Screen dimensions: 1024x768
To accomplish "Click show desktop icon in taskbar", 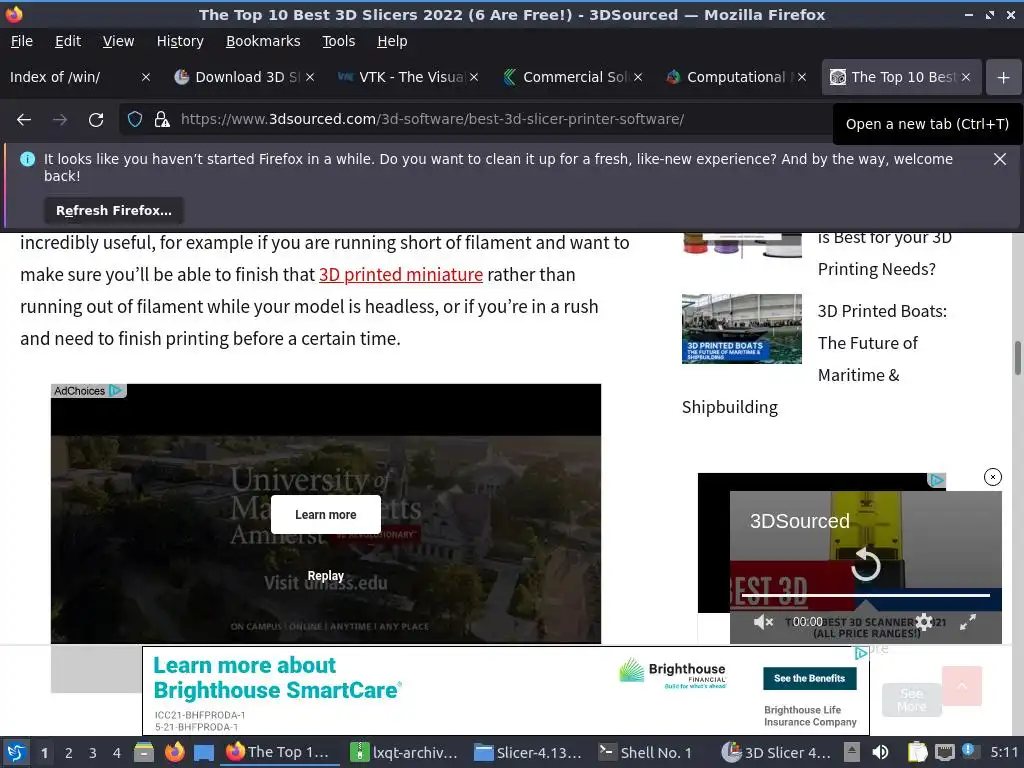I will coord(204,752).
